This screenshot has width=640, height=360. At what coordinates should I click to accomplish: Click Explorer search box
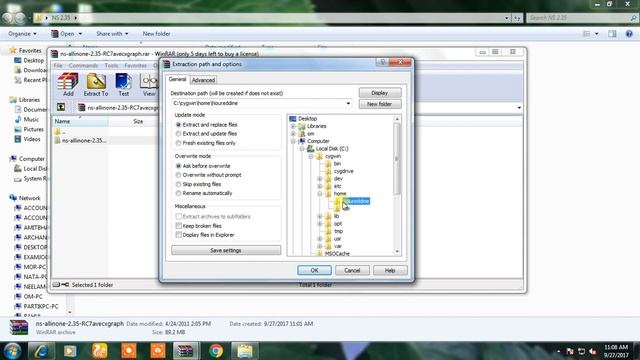click(582, 18)
